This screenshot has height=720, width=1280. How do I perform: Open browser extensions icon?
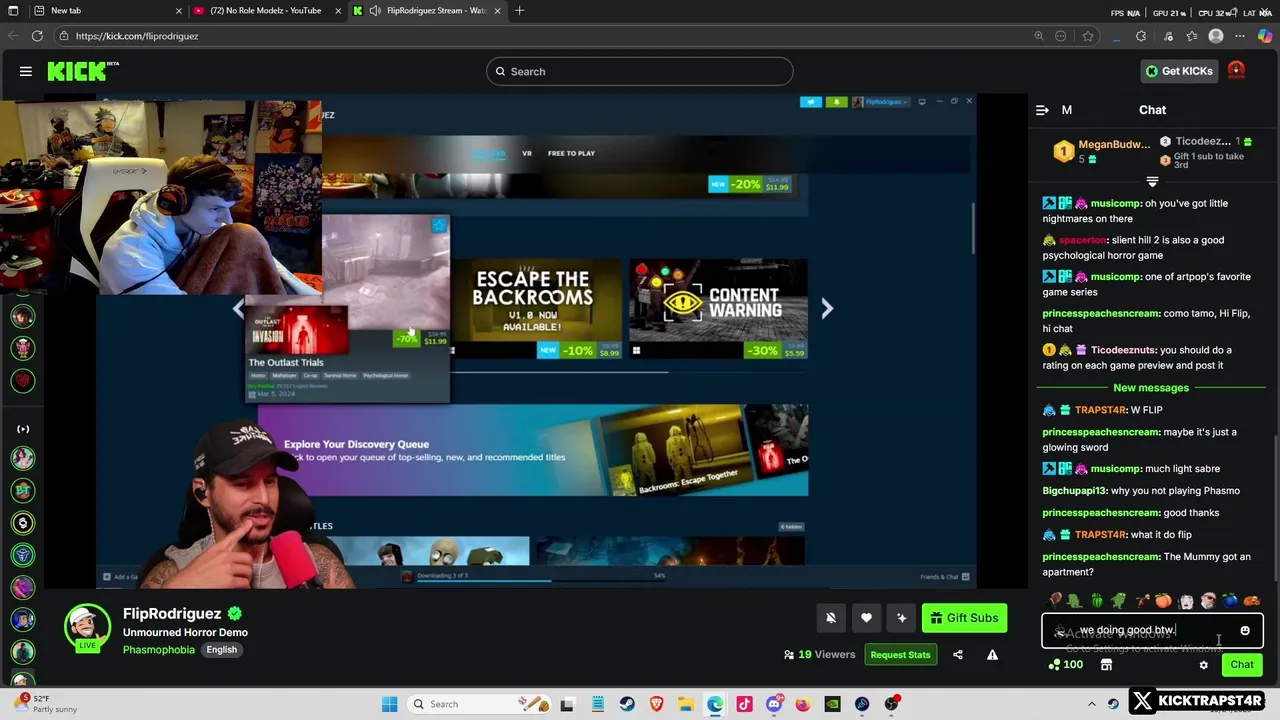click(x=1141, y=36)
